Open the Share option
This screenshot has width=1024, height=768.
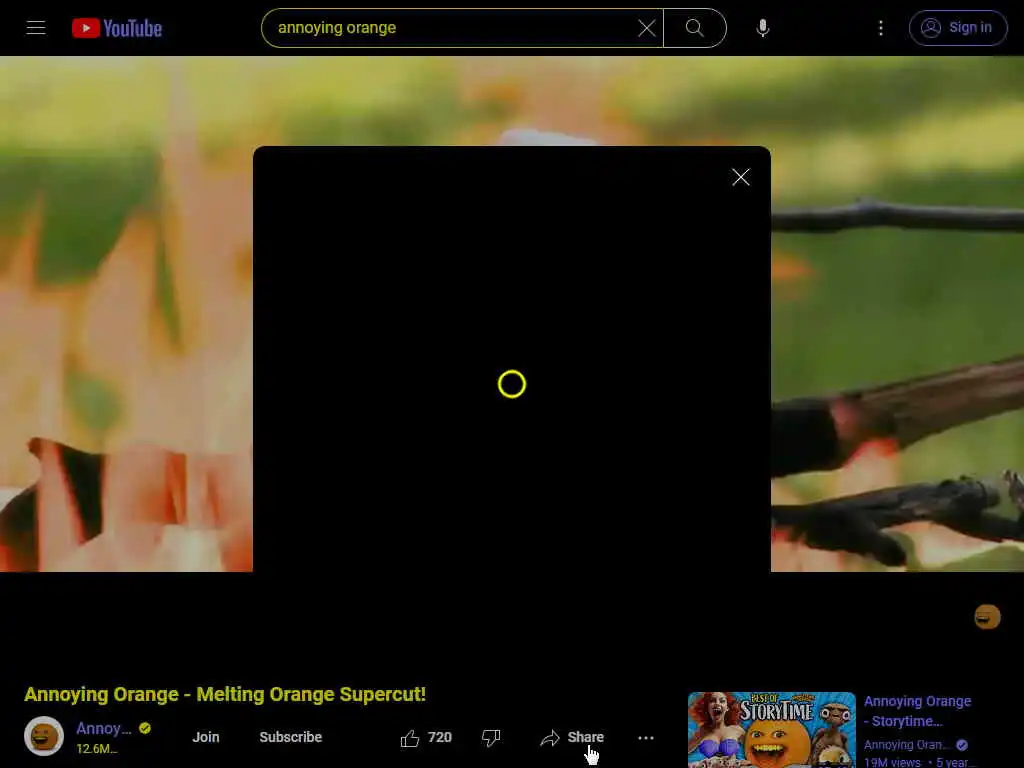(x=572, y=737)
